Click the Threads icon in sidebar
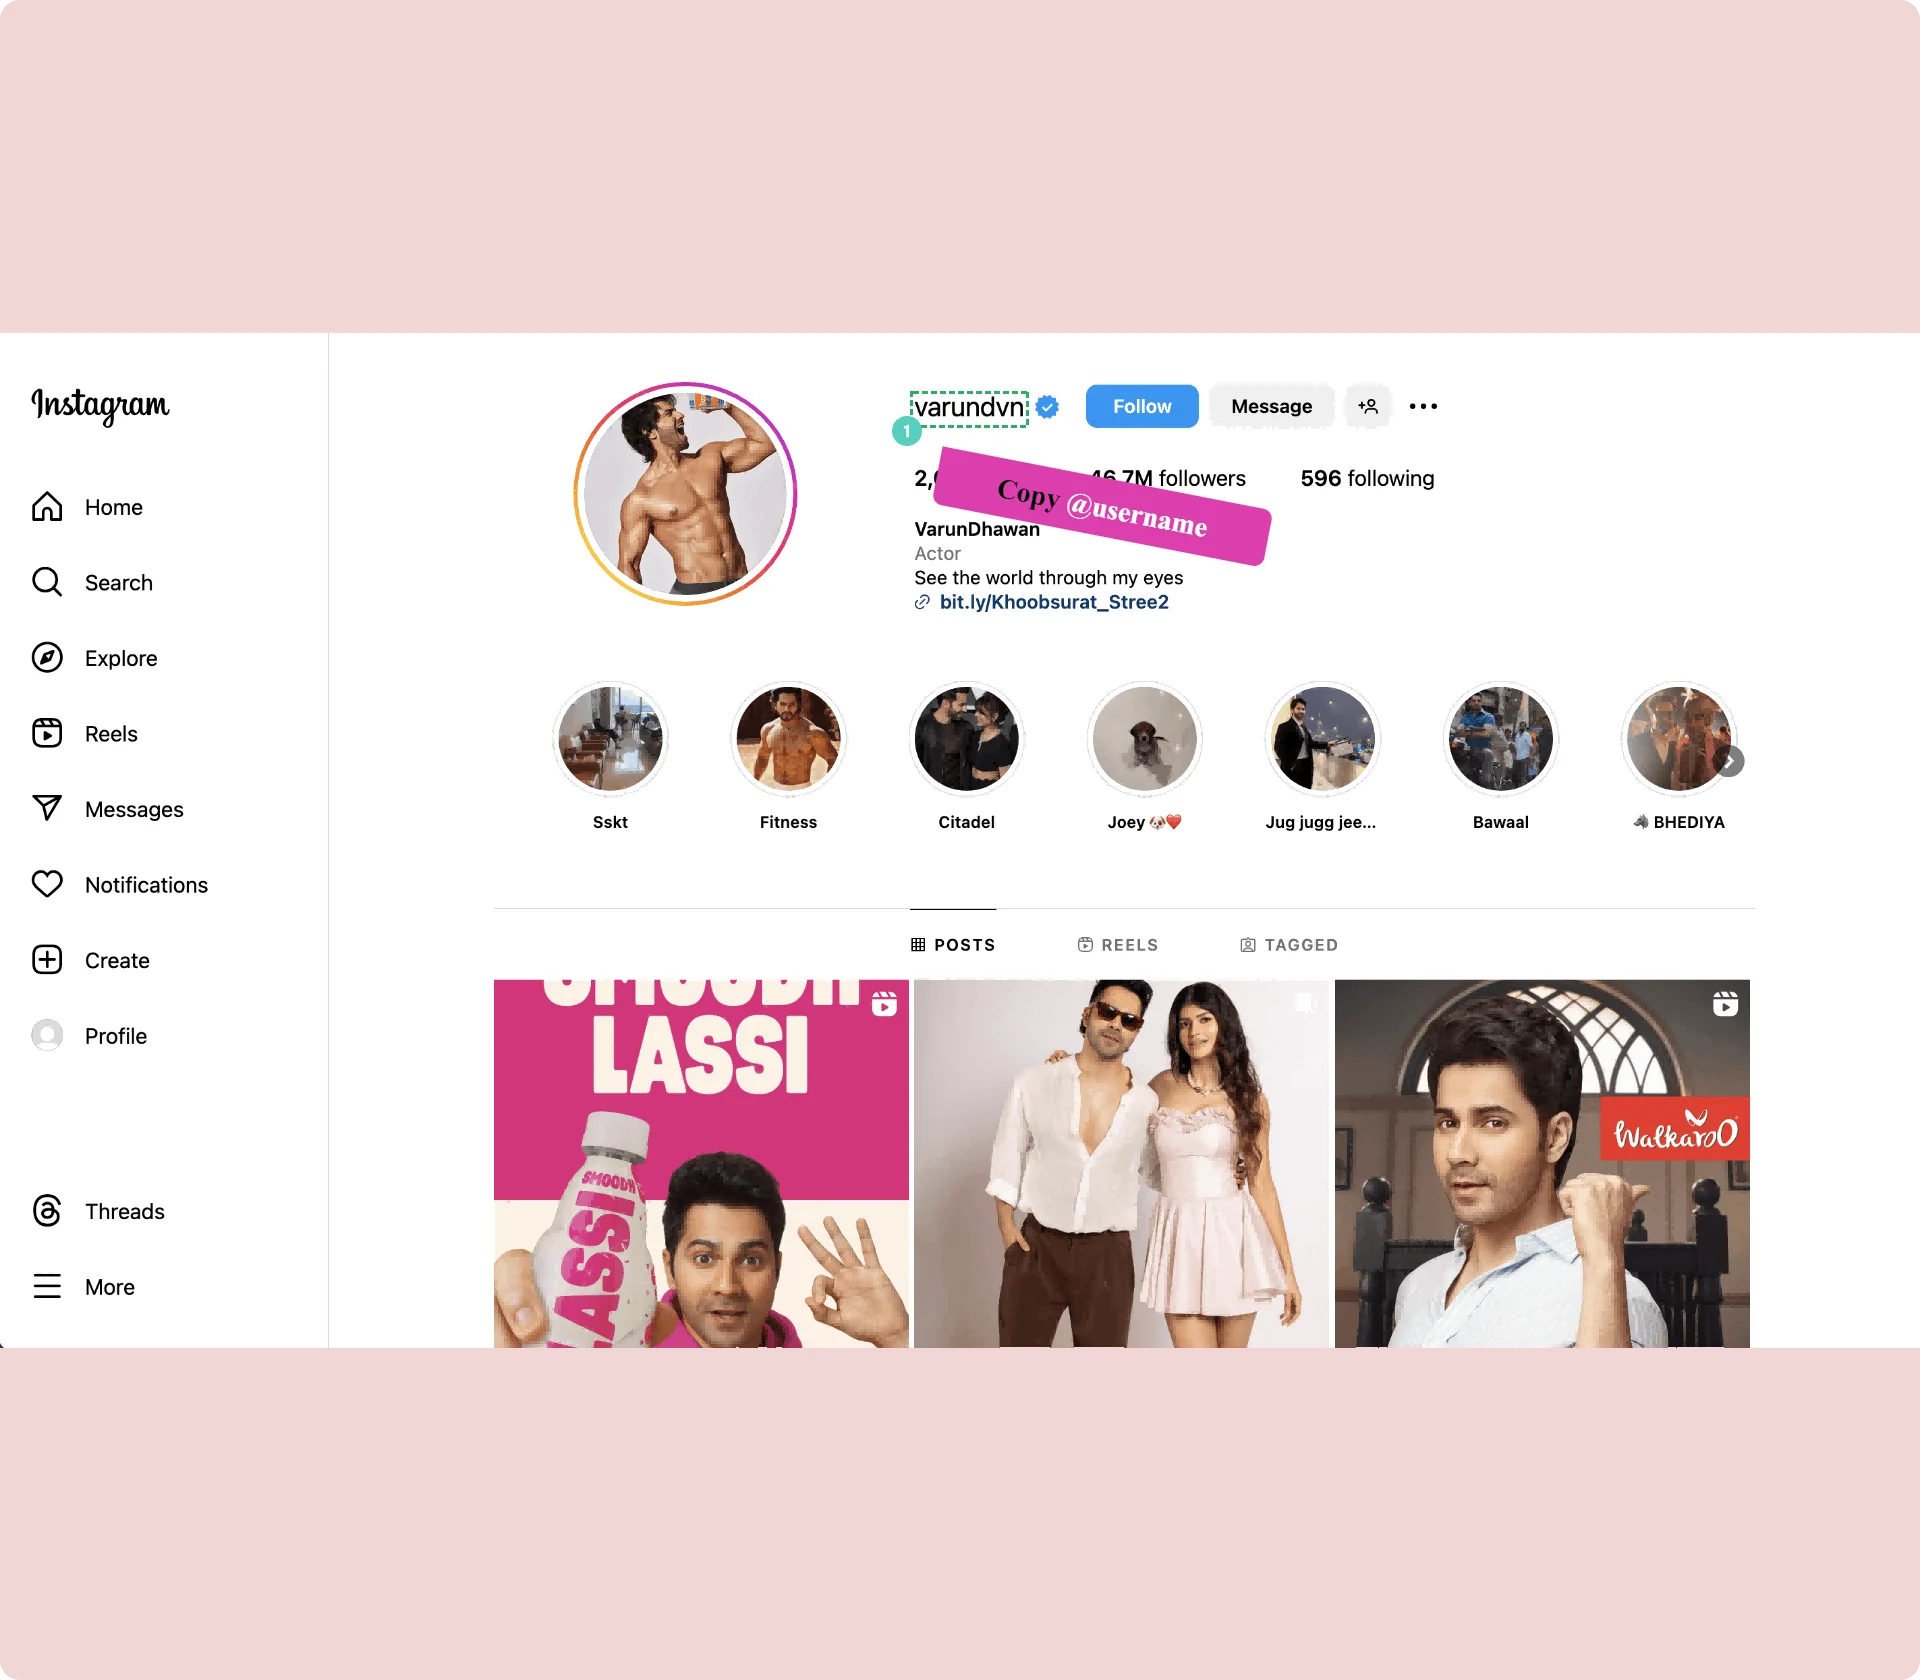The image size is (1920, 1680). pos(49,1211)
